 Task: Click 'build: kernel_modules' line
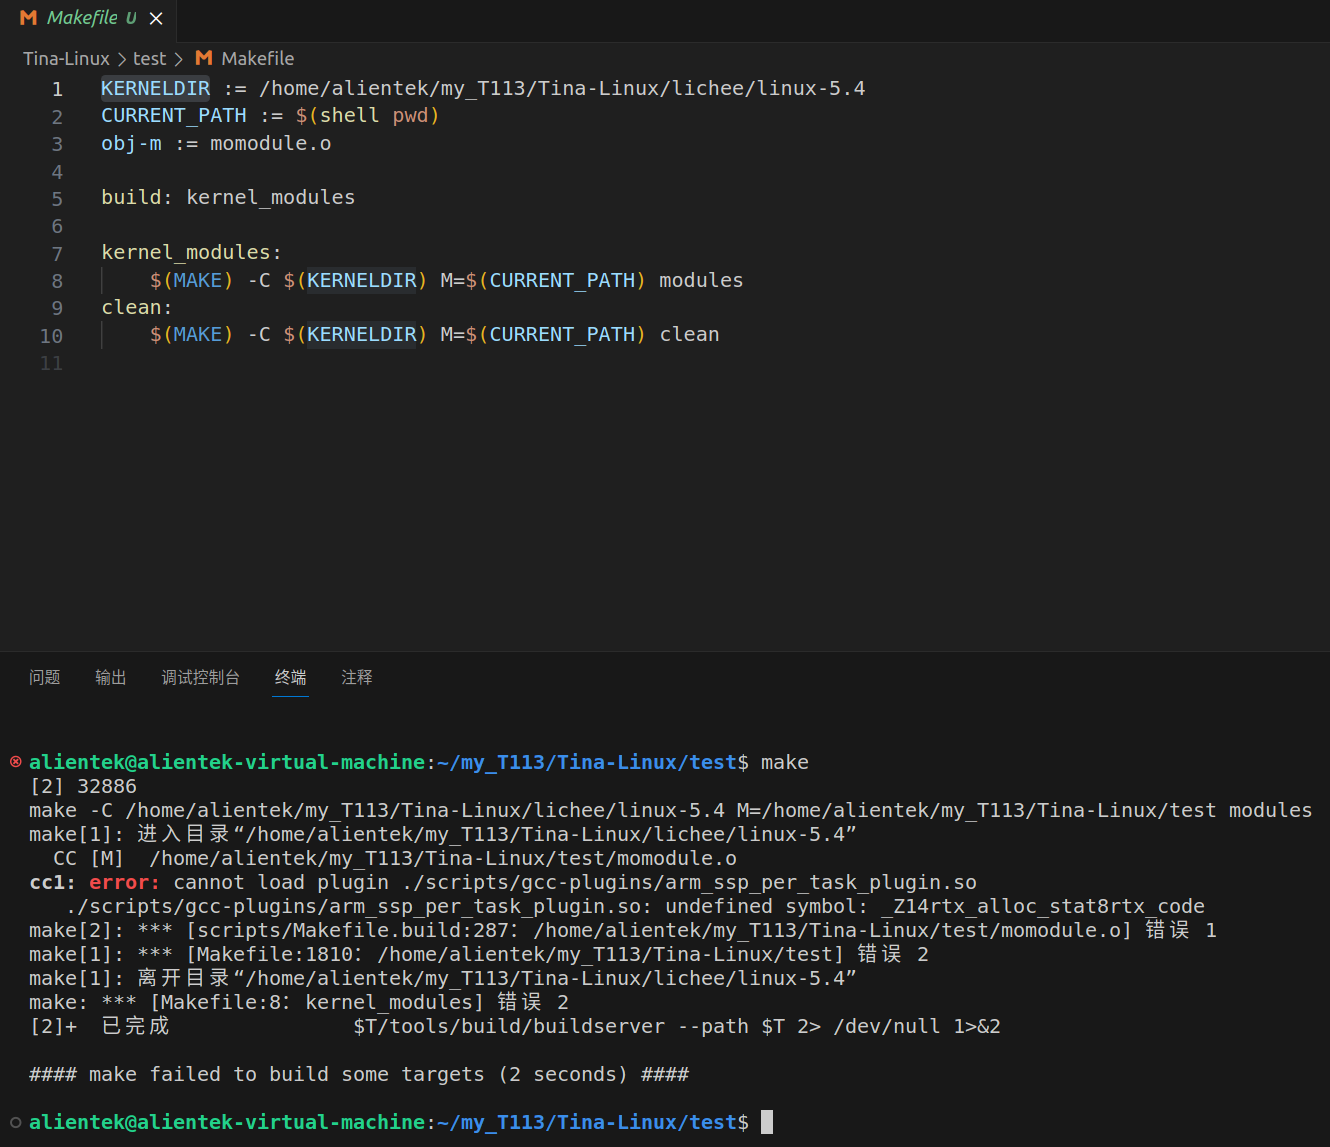228,197
